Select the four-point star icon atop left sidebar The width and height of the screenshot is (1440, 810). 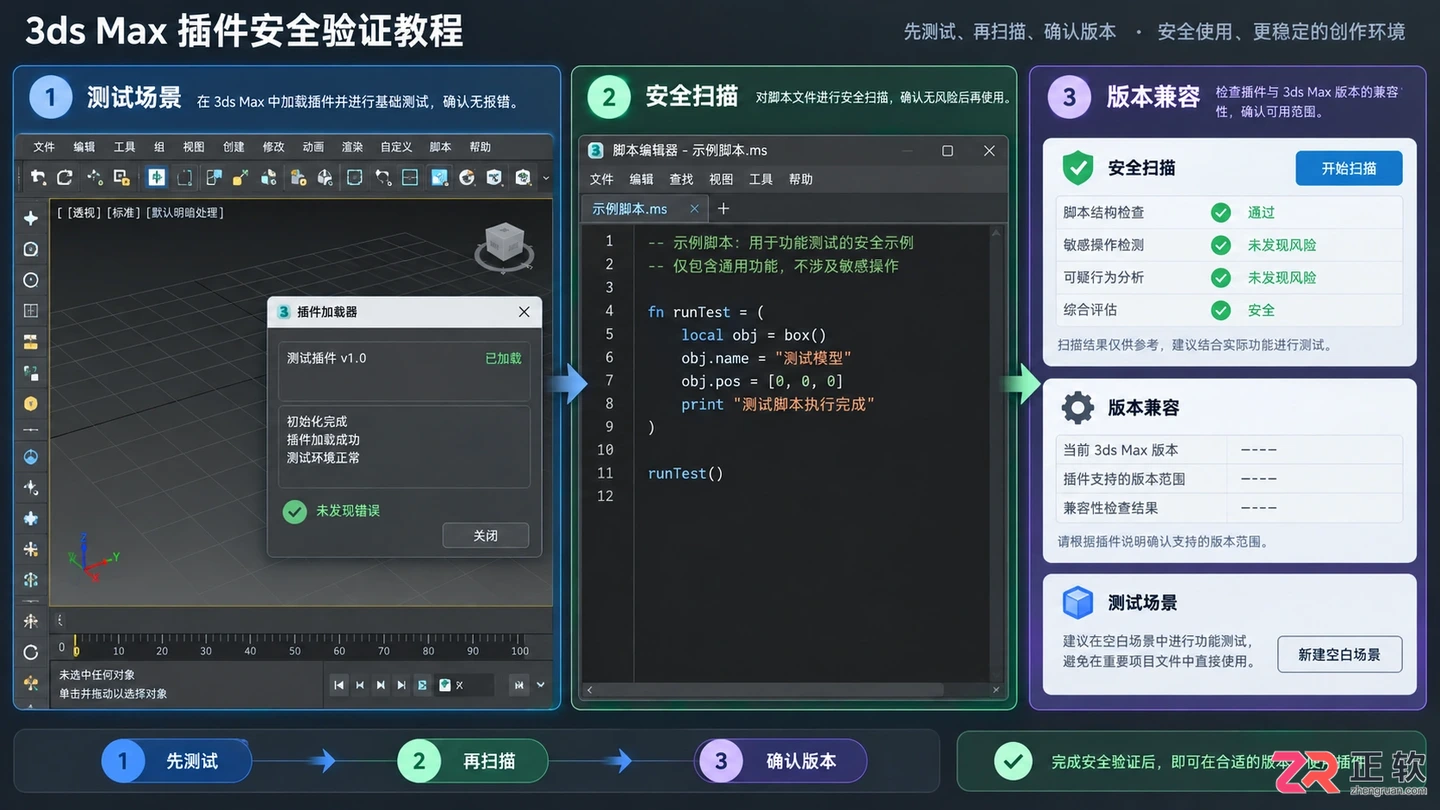coord(31,218)
